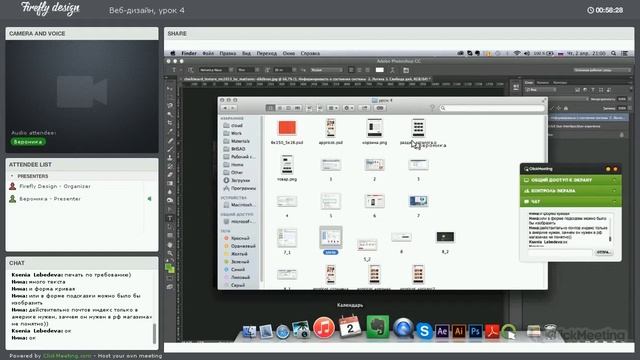Click the Apple menu logo
The height and width of the screenshot is (360, 640).
click(172, 53)
